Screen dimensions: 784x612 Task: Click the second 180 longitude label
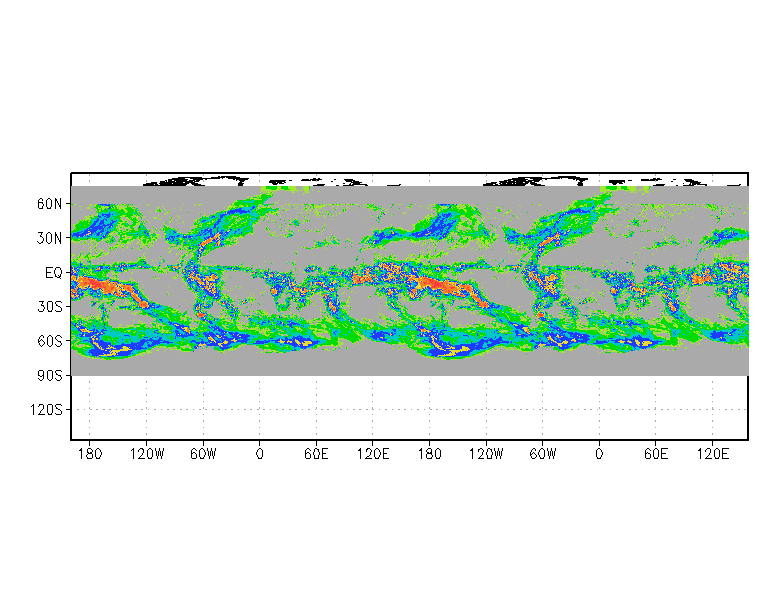point(430,454)
